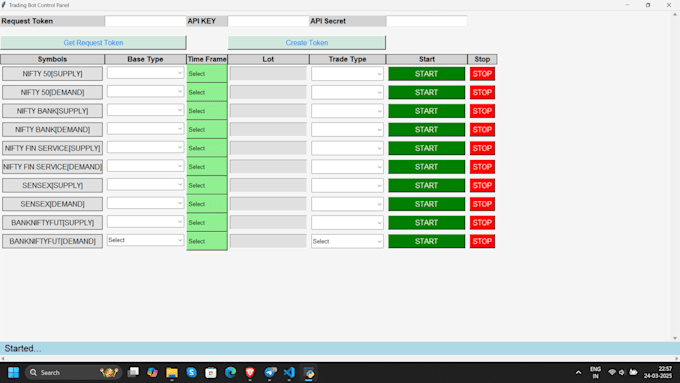Start the NIFTY 50[SUPPLY] bot
This screenshot has height=383, width=680.
pyautogui.click(x=426, y=74)
